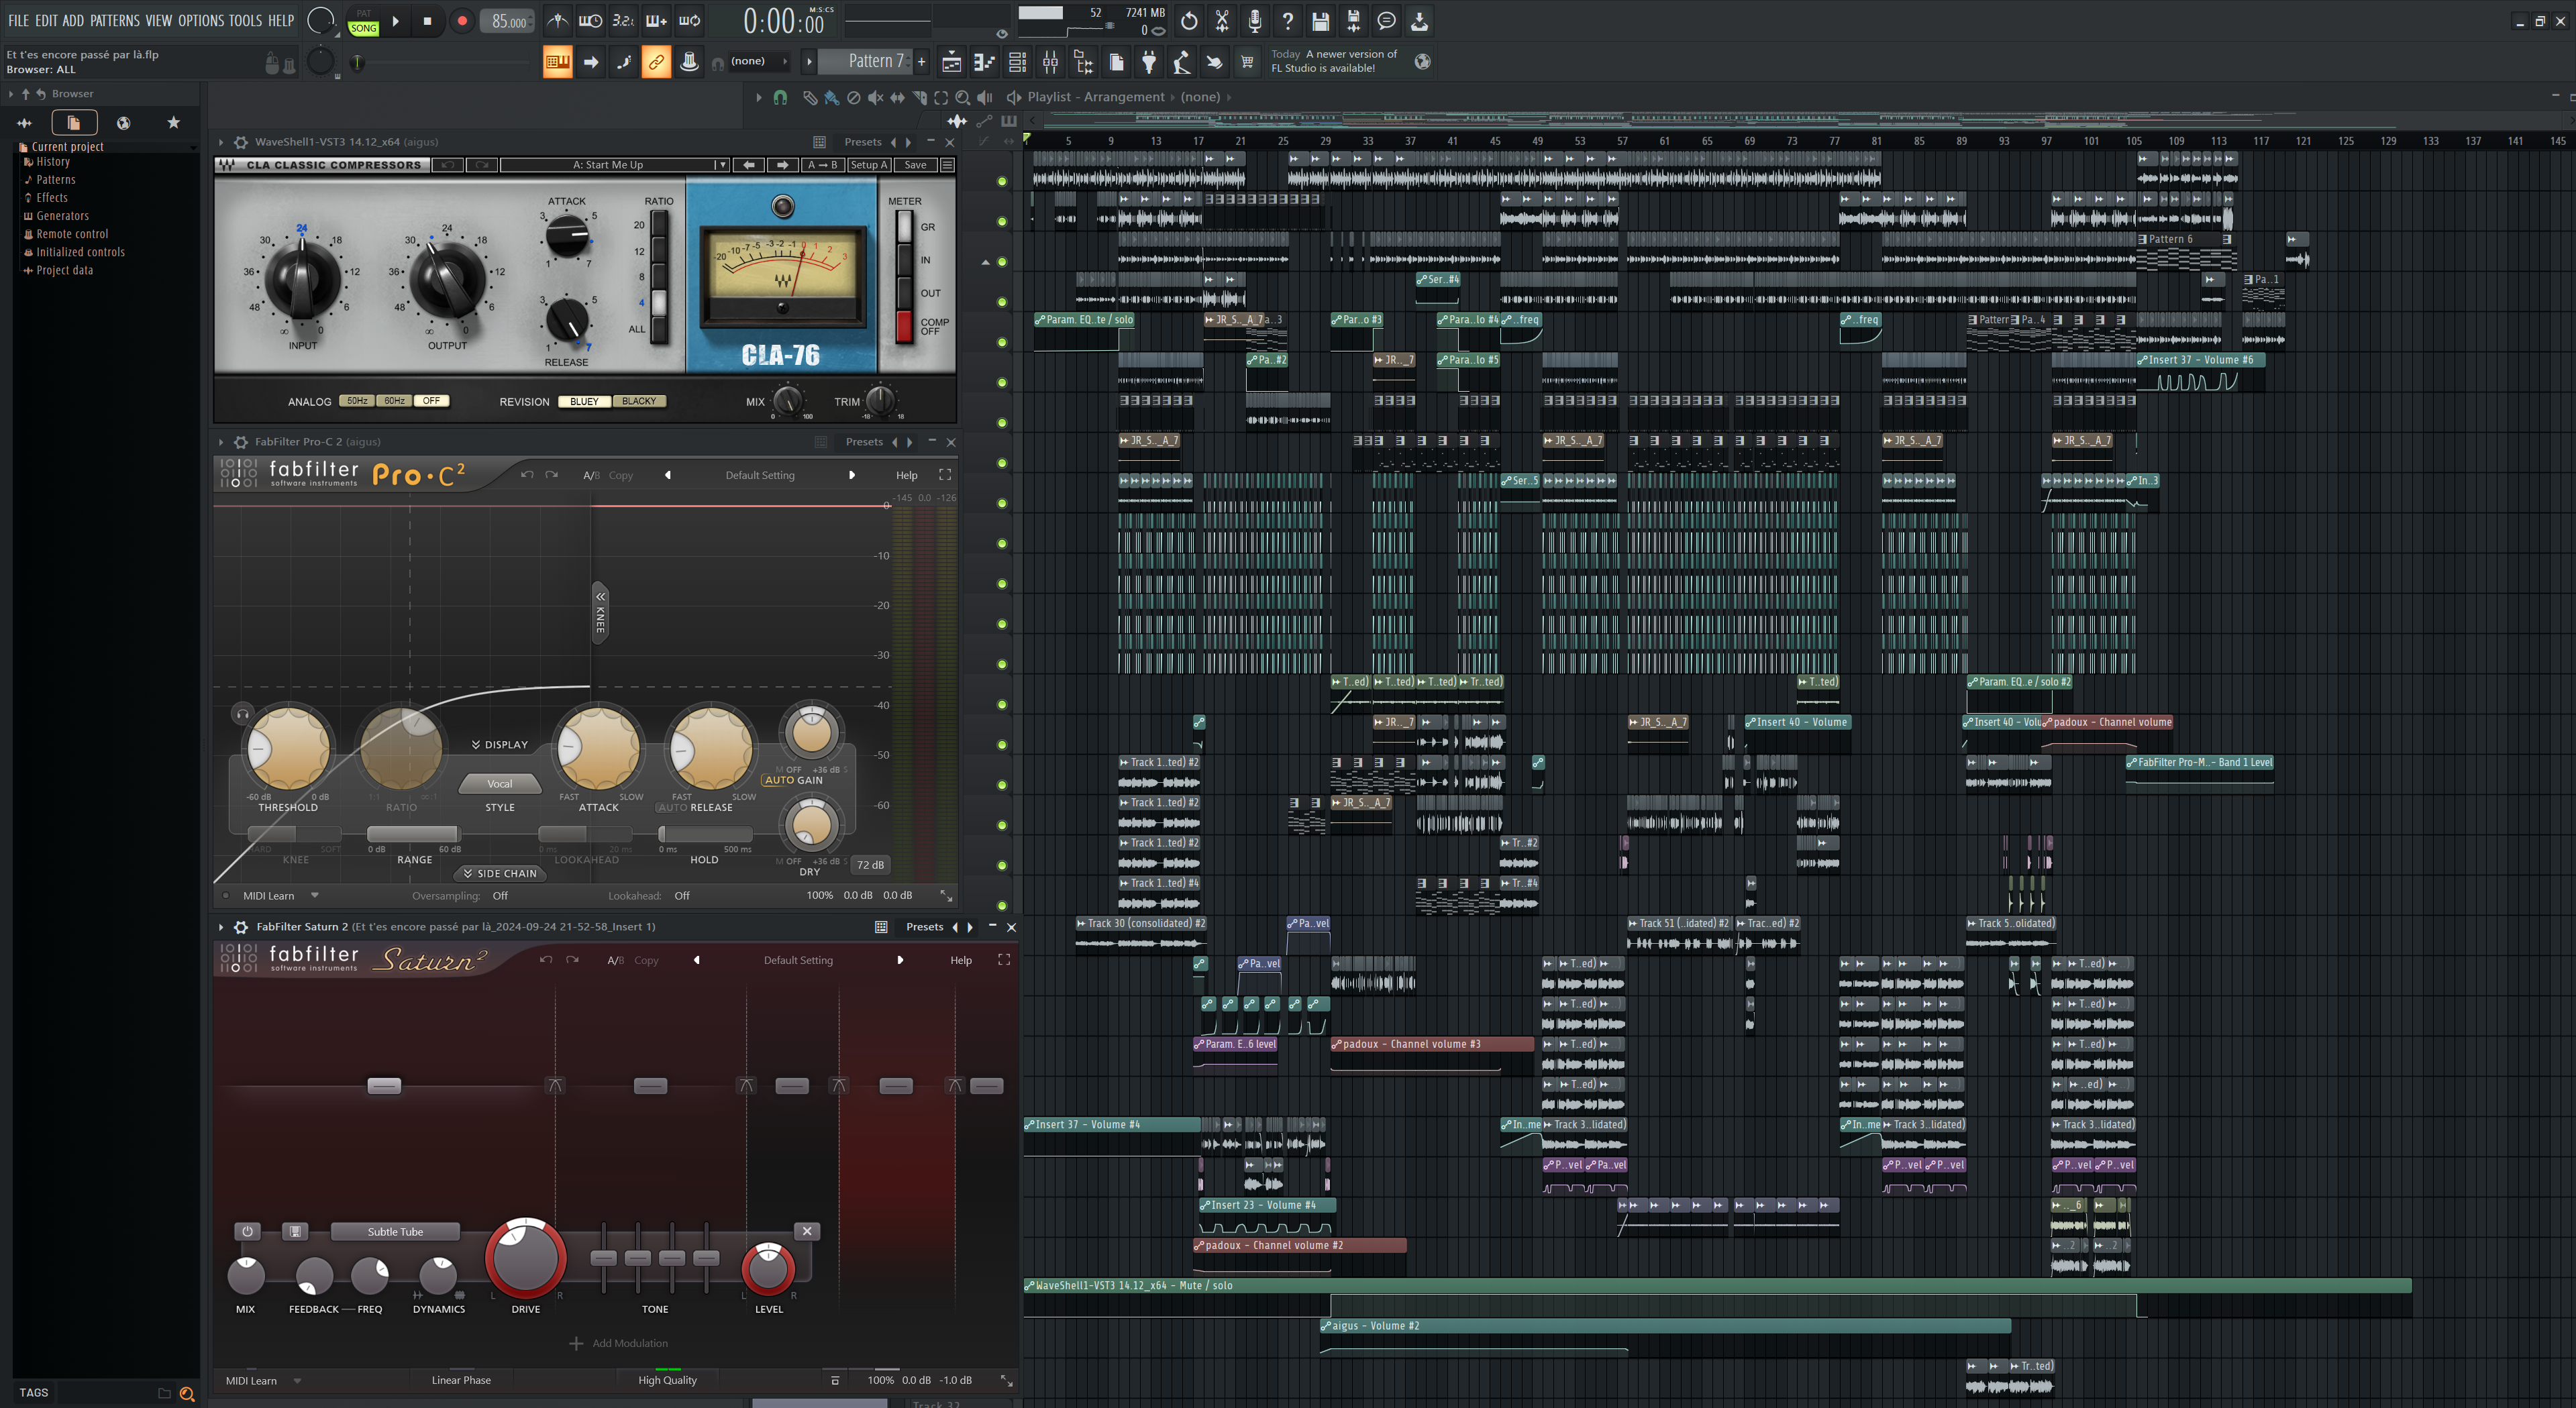Screen dimensions: 2576x1408
Task: Open Saturn 2 Subtle Tube style selector
Action: click(x=395, y=1232)
